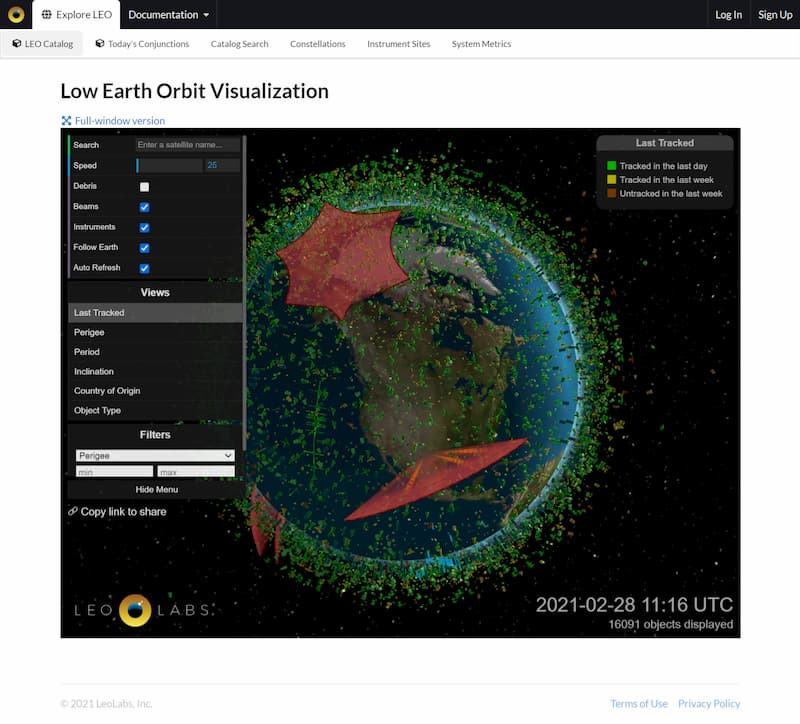Click the chain link icon near Copy link
This screenshot has height=724, width=800.
(73, 511)
